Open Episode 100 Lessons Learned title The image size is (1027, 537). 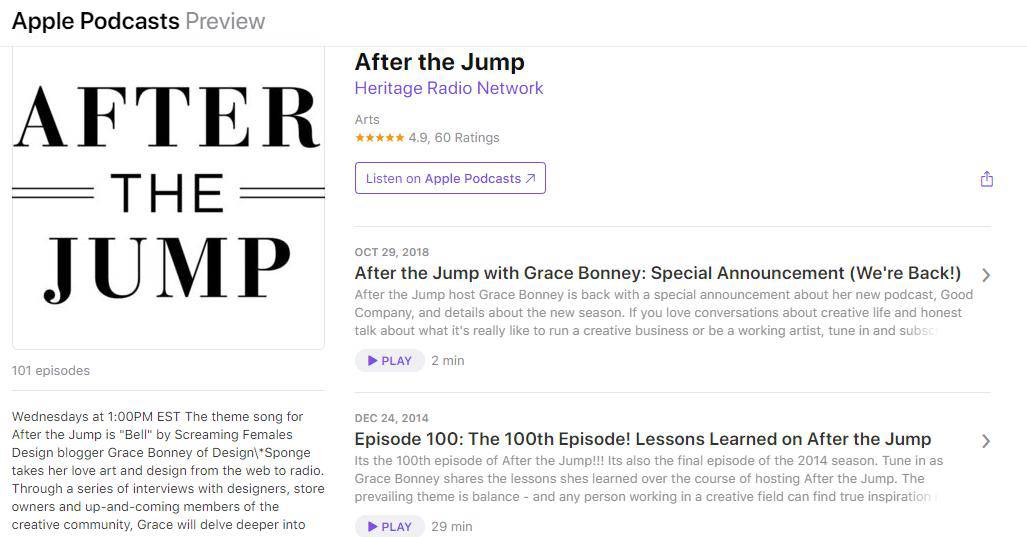(643, 439)
